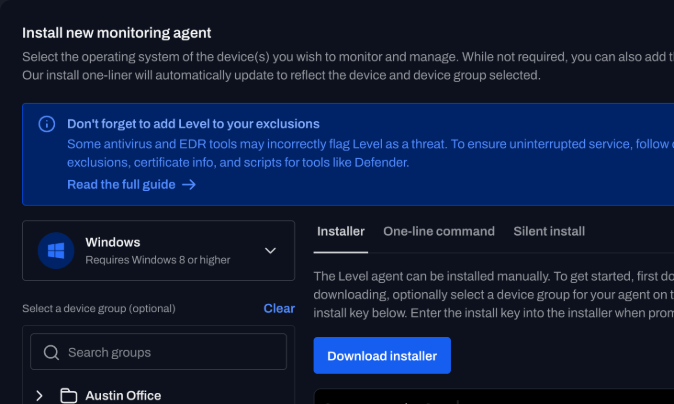Open the Silent install tab
This screenshot has width=674, height=404.
[549, 231]
